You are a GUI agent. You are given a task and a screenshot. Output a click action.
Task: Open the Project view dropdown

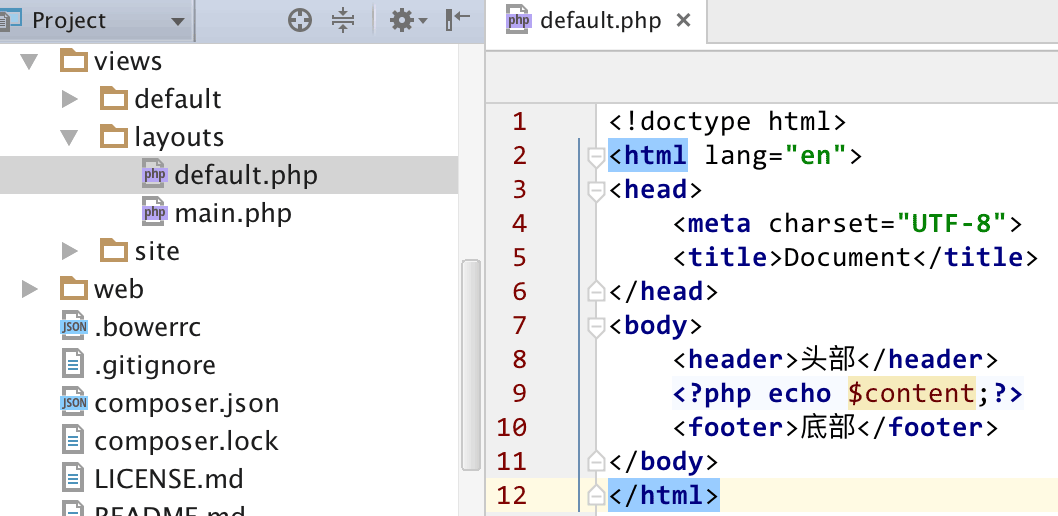(x=177, y=21)
